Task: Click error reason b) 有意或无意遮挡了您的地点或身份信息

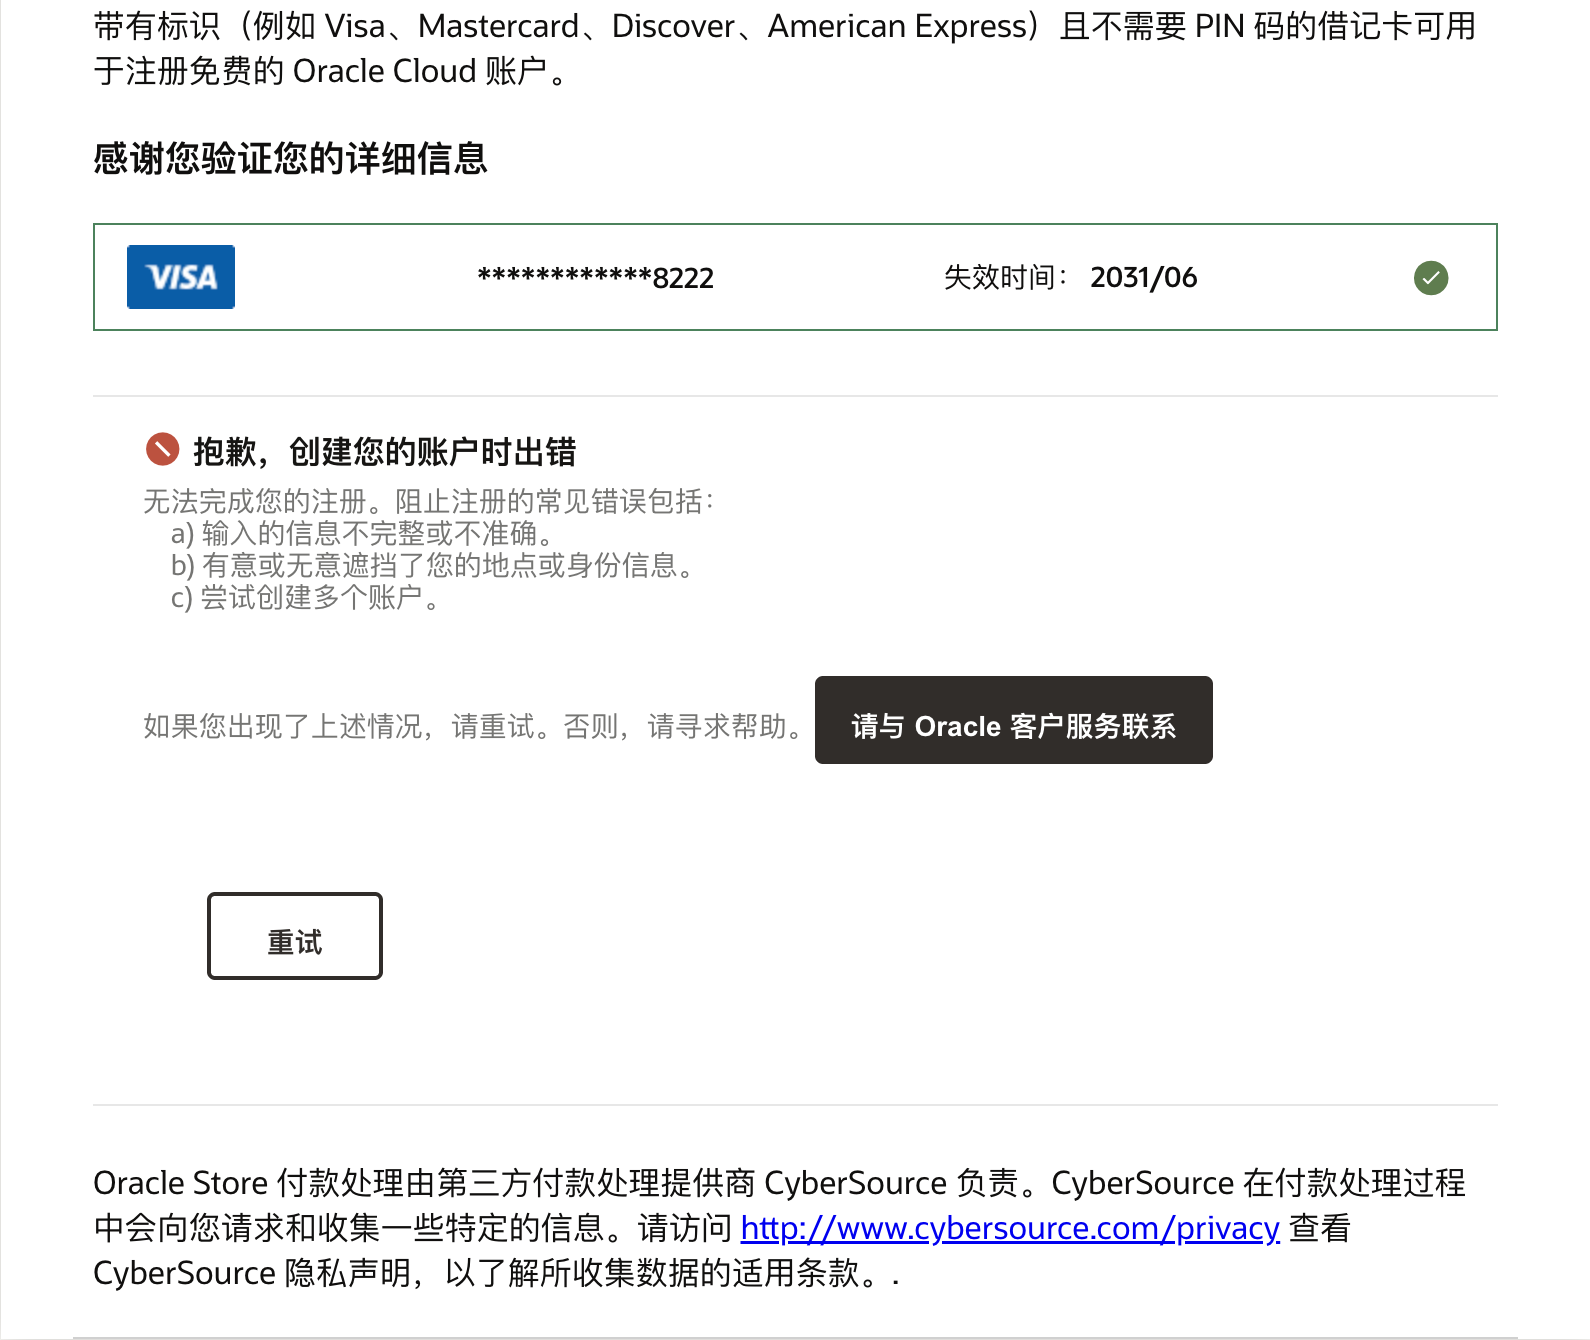Action: pyautogui.click(x=432, y=565)
